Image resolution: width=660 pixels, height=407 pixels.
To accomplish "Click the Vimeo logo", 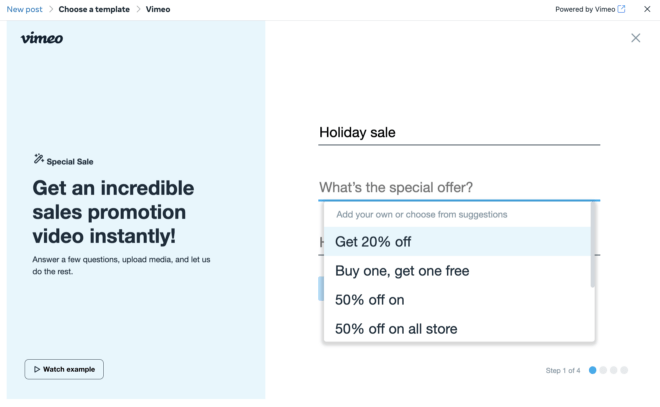I will coord(42,38).
